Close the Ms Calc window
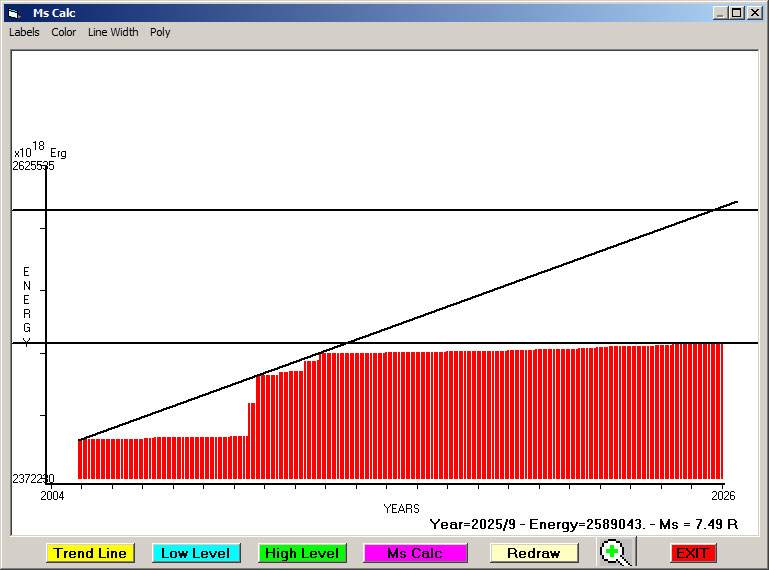 [755, 13]
